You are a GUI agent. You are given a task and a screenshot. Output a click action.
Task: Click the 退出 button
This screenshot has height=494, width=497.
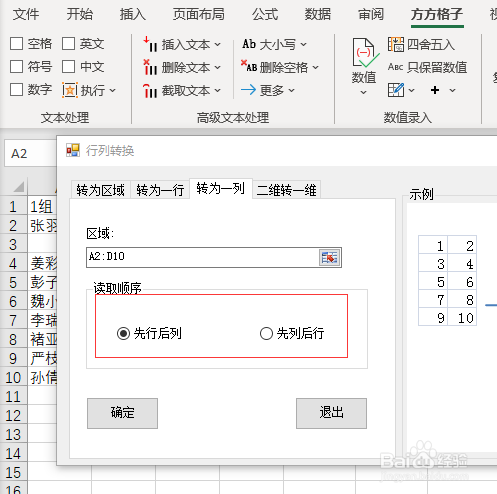(x=331, y=413)
